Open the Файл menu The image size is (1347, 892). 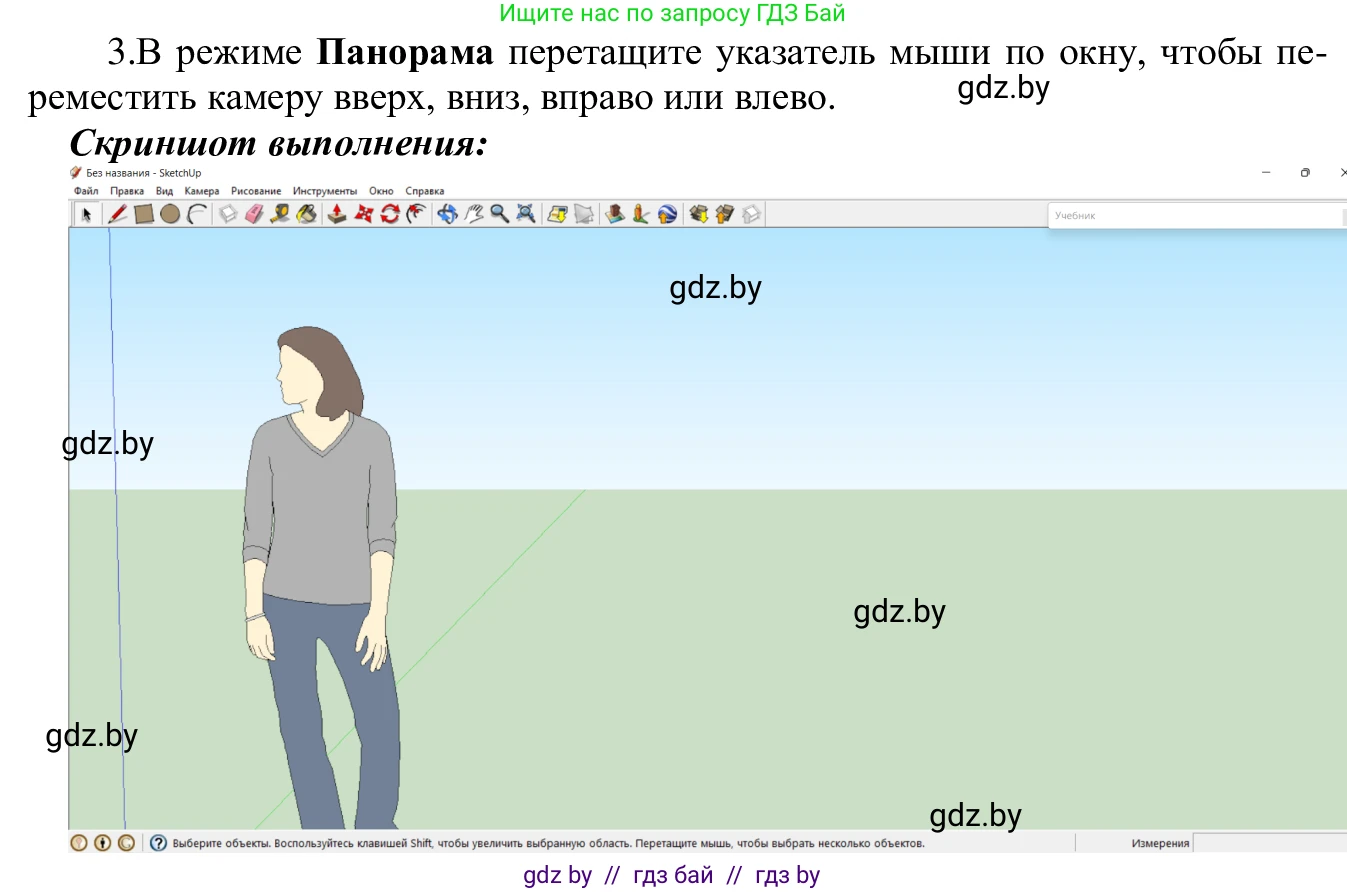point(84,190)
